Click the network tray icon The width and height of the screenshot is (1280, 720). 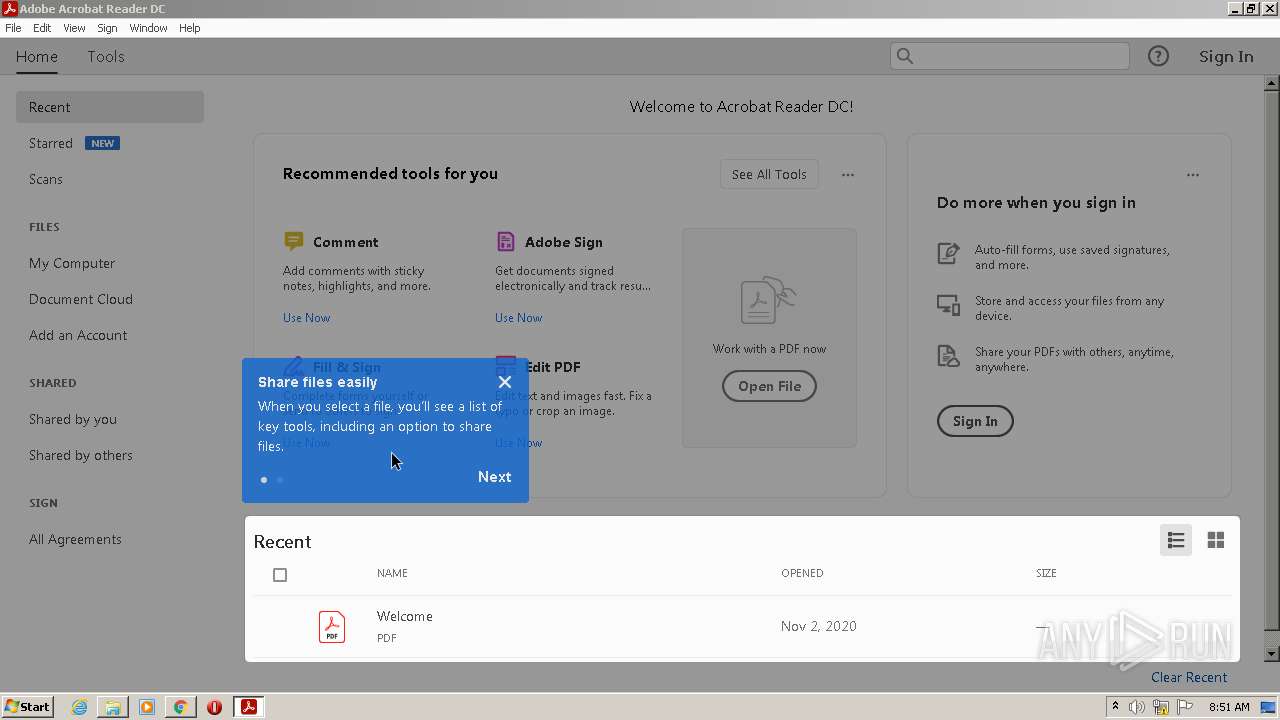[x=1161, y=707]
